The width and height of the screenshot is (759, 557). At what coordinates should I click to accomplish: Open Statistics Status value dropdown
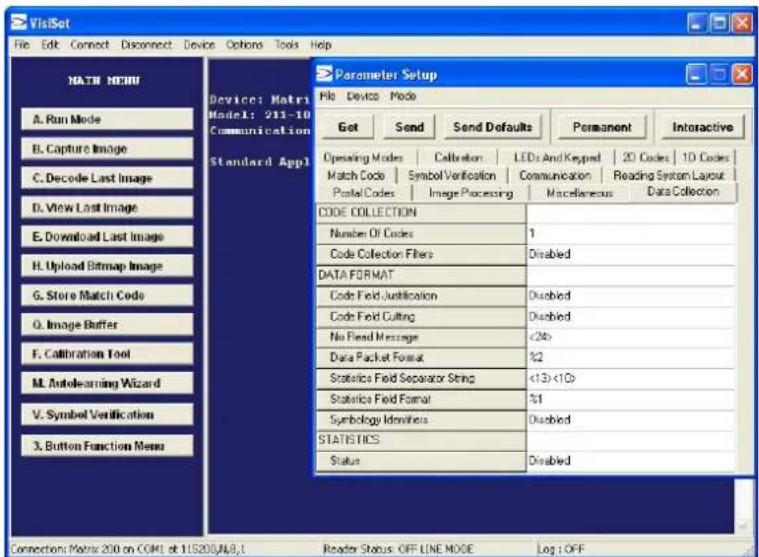point(630,461)
